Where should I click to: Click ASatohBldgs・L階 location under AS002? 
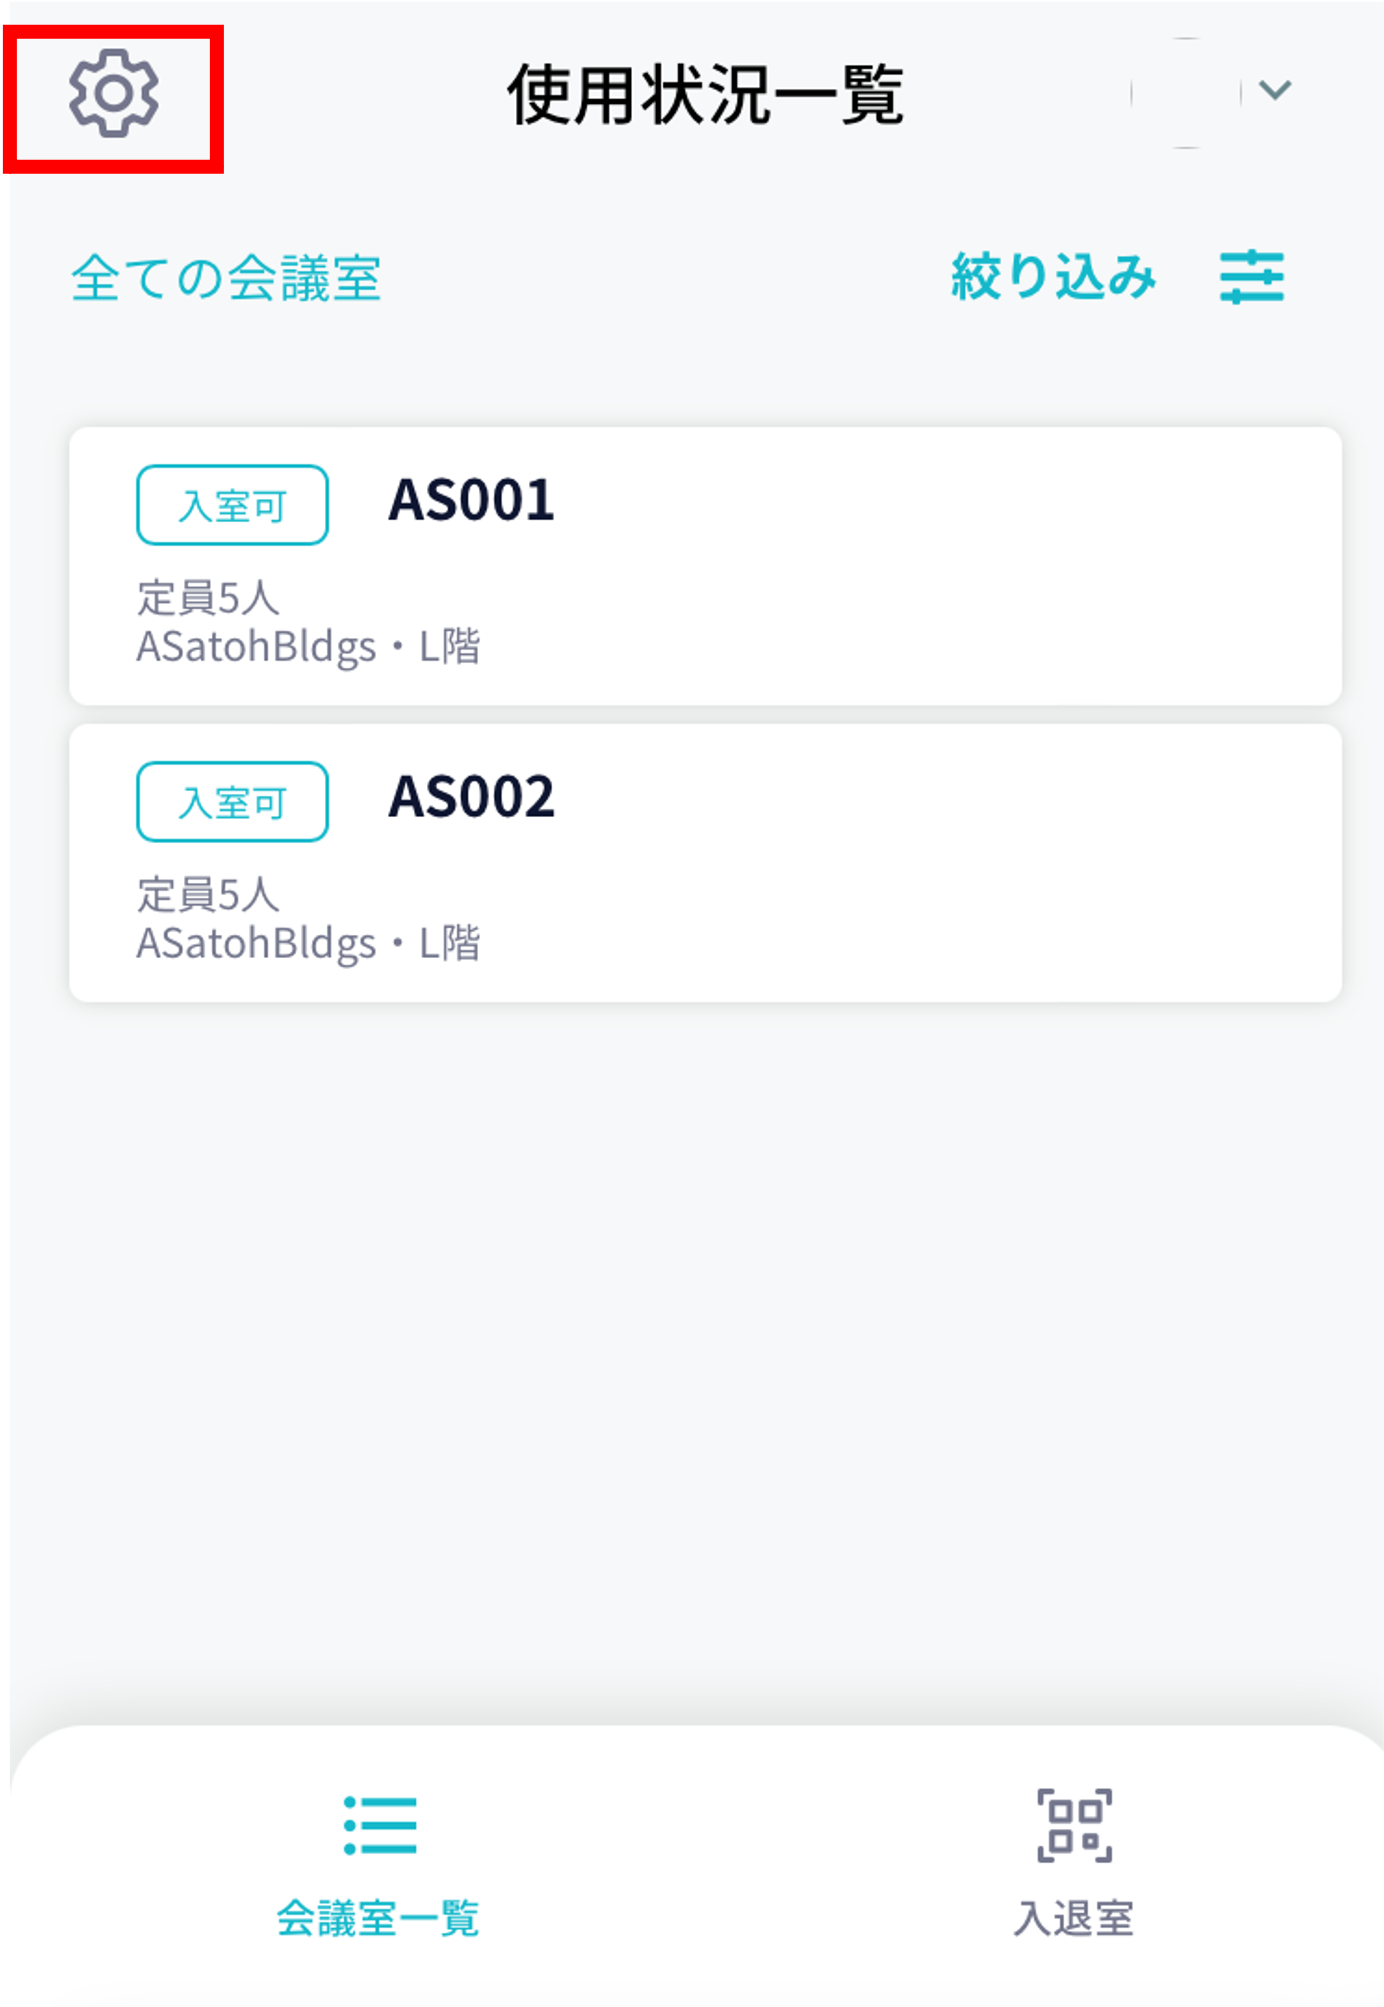click(308, 943)
